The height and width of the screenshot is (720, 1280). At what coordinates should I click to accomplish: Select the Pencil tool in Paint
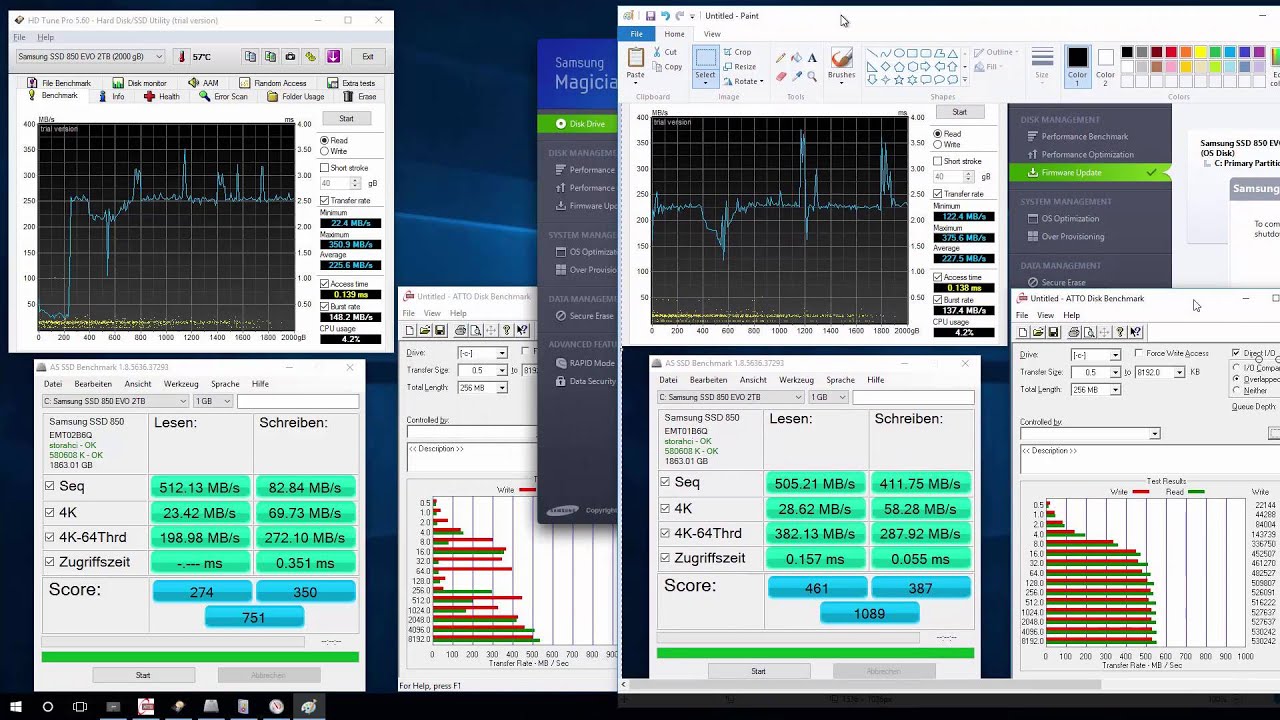(781, 58)
